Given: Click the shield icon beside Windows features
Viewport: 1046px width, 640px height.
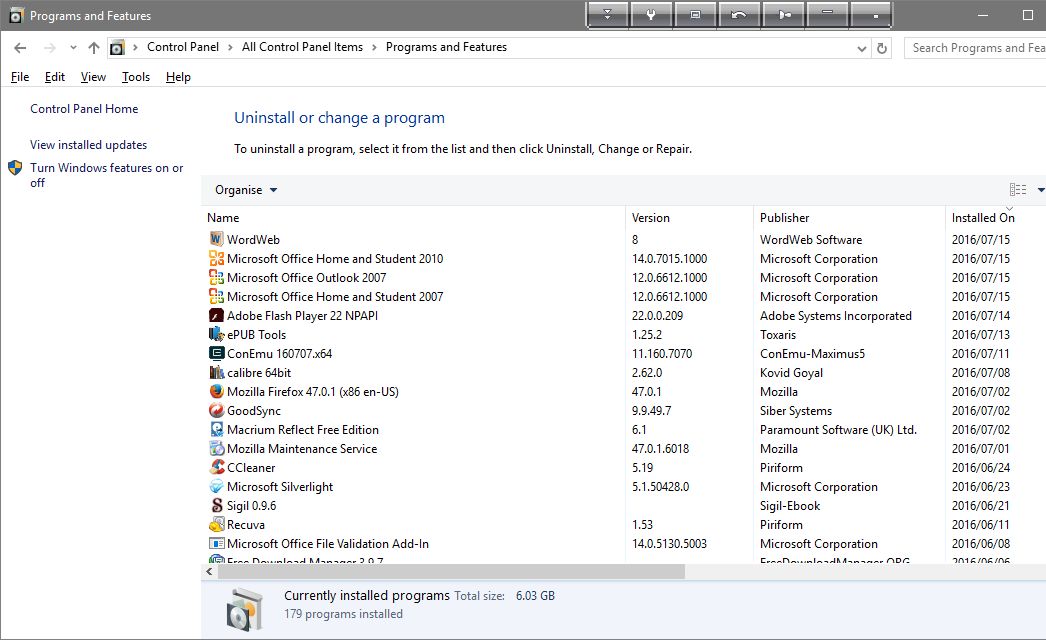Looking at the screenshot, I should coord(15,168).
